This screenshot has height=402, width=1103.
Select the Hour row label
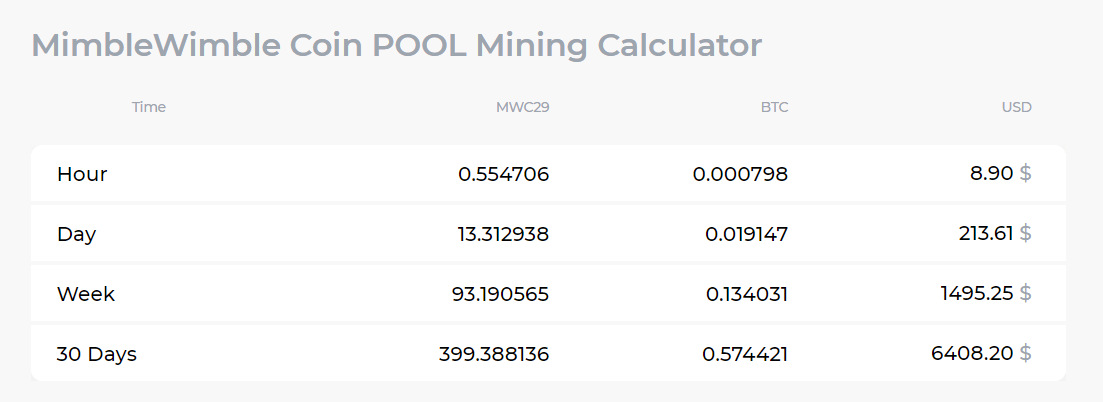82,174
